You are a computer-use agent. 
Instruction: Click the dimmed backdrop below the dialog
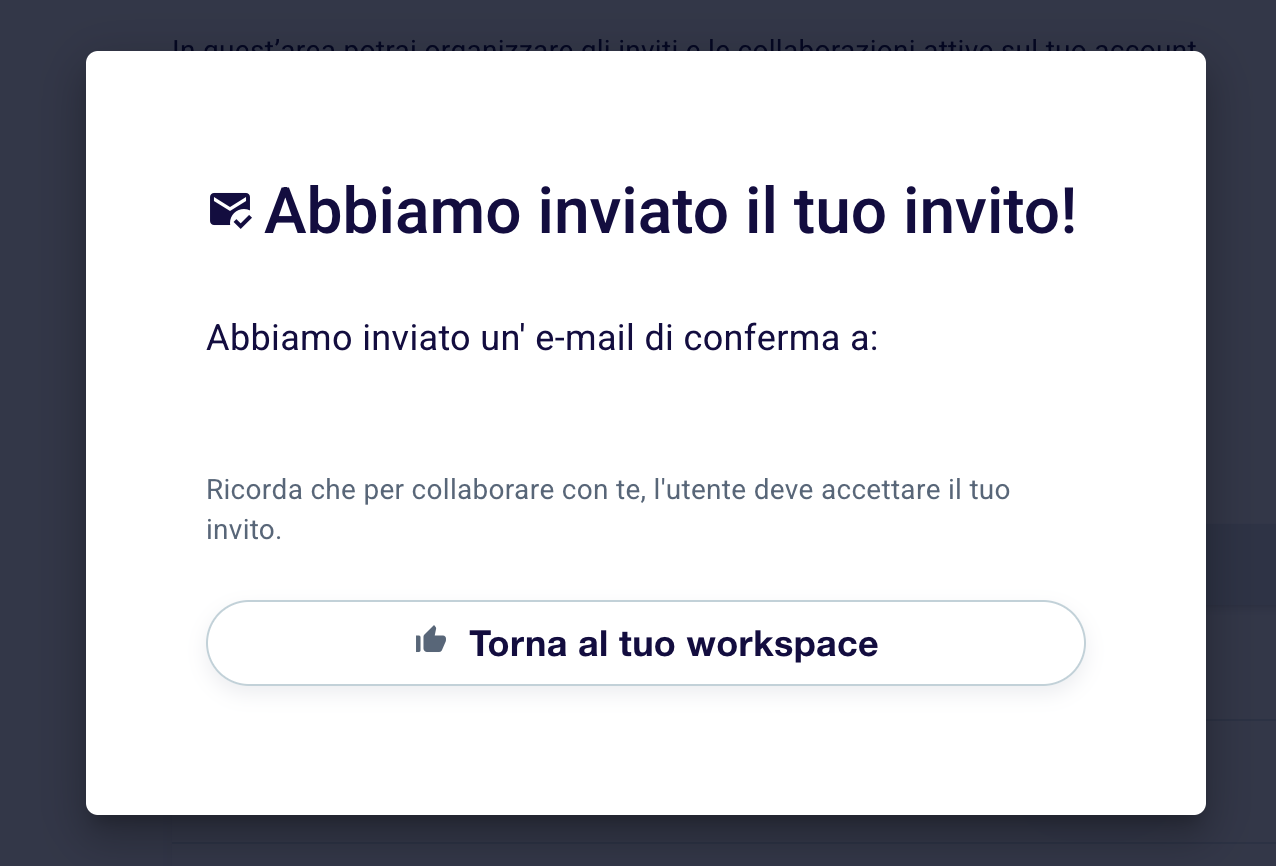click(638, 841)
